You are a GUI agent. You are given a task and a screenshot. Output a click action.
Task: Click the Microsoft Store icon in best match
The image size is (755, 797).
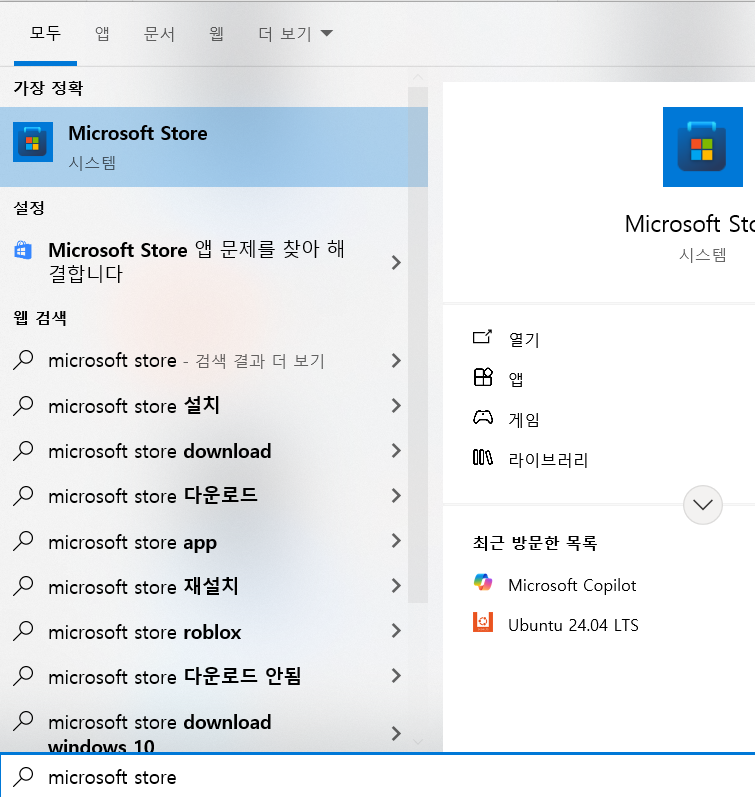pyautogui.click(x=33, y=142)
